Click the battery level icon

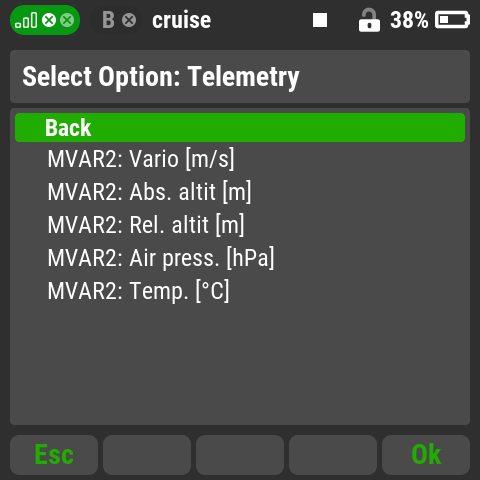tap(452, 20)
